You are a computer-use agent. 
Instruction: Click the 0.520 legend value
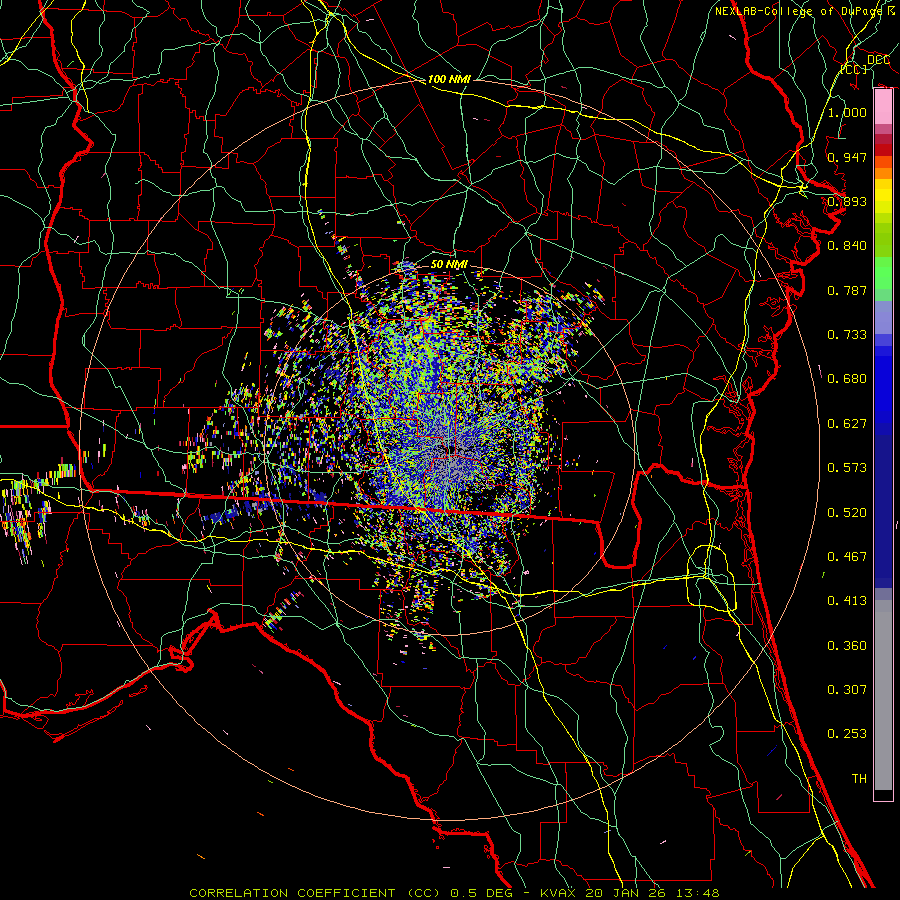pos(847,512)
